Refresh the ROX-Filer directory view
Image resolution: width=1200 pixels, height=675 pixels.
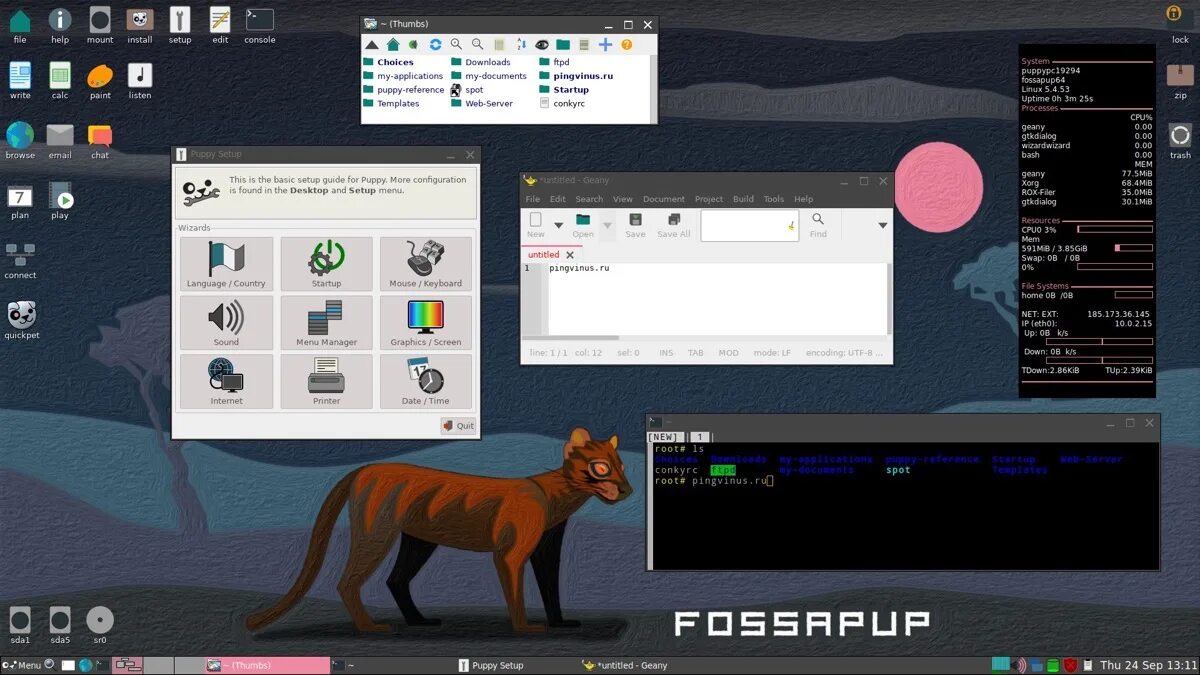(x=435, y=45)
